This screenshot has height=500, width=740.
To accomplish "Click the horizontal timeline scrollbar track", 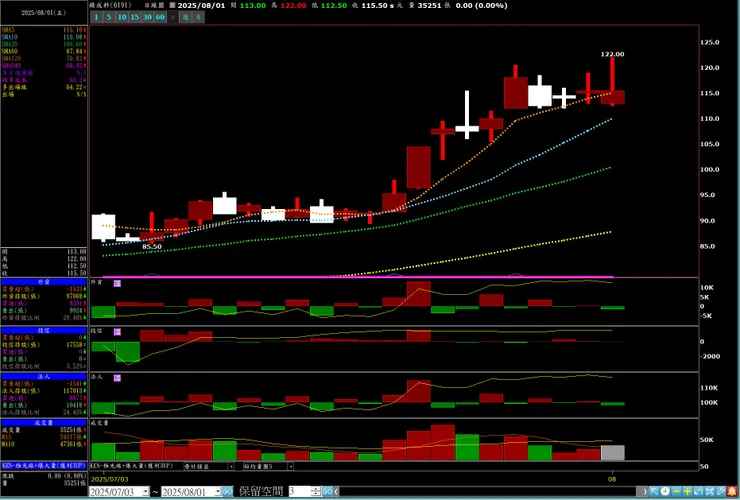I will (x=490, y=492).
